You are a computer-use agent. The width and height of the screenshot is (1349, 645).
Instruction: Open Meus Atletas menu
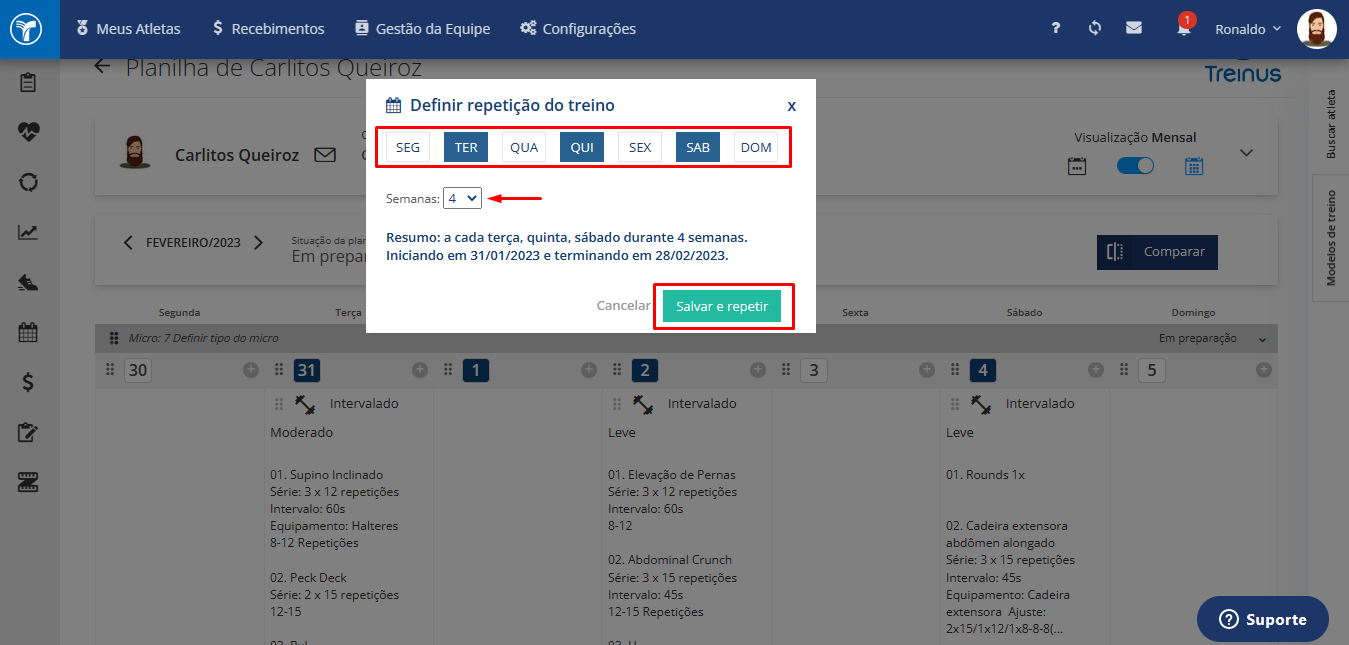128,29
